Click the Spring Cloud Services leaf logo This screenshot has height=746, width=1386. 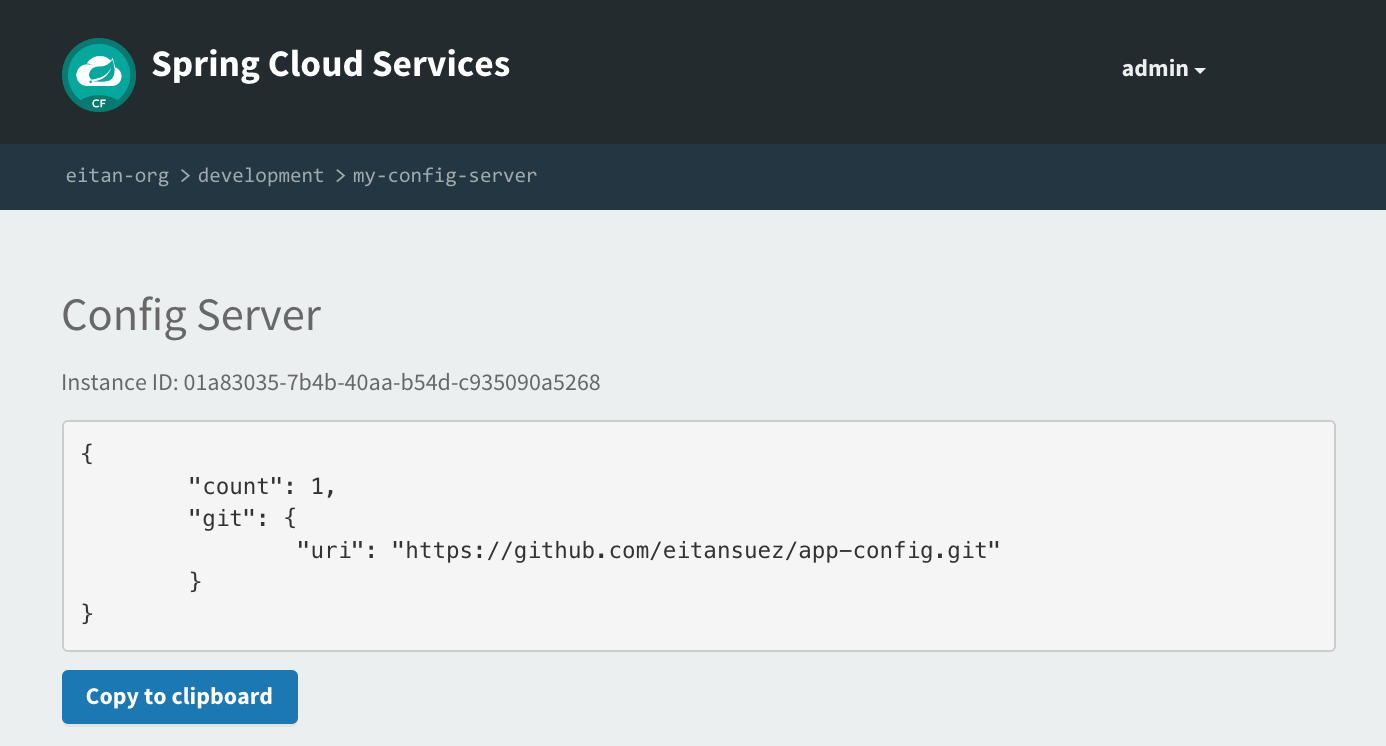[x=99, y=74]
